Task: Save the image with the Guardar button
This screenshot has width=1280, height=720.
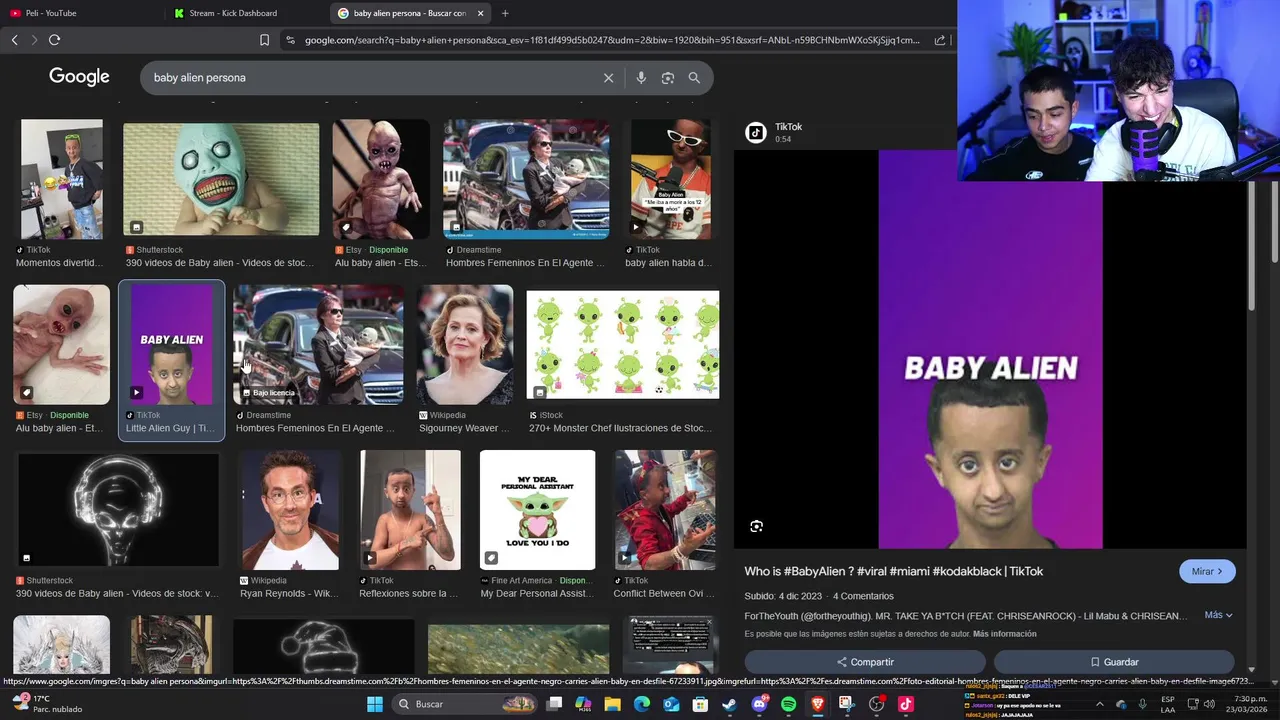Action: [x=1114, y=662]
